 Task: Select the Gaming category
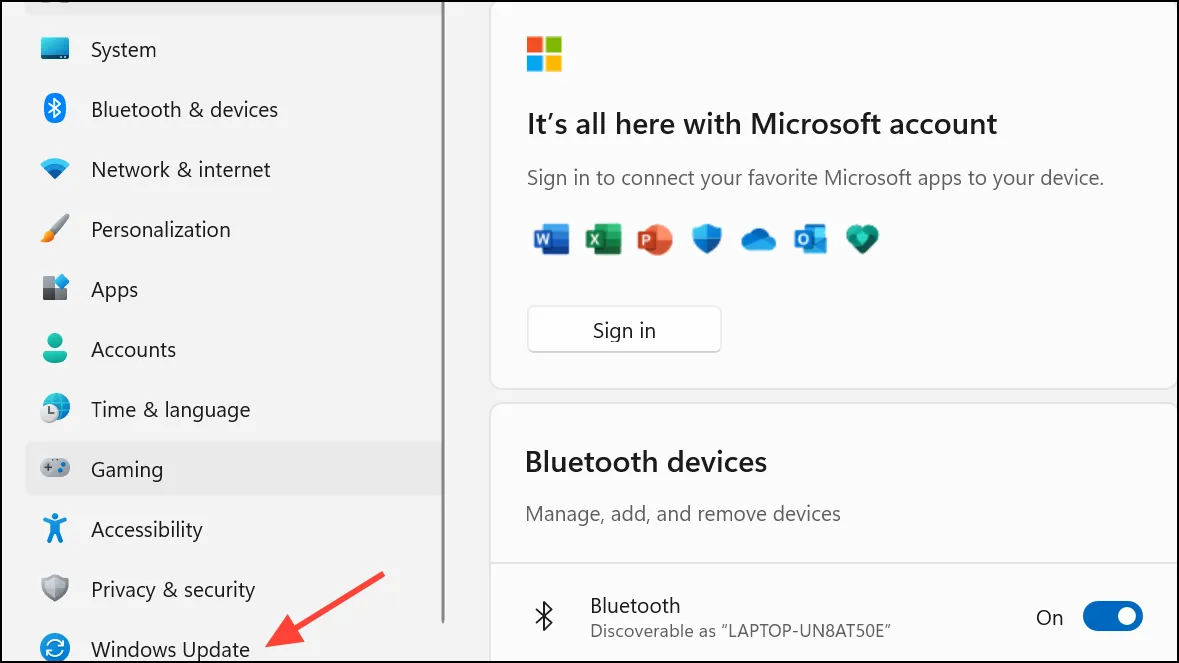pyautogui.click(x=233, y=468)
